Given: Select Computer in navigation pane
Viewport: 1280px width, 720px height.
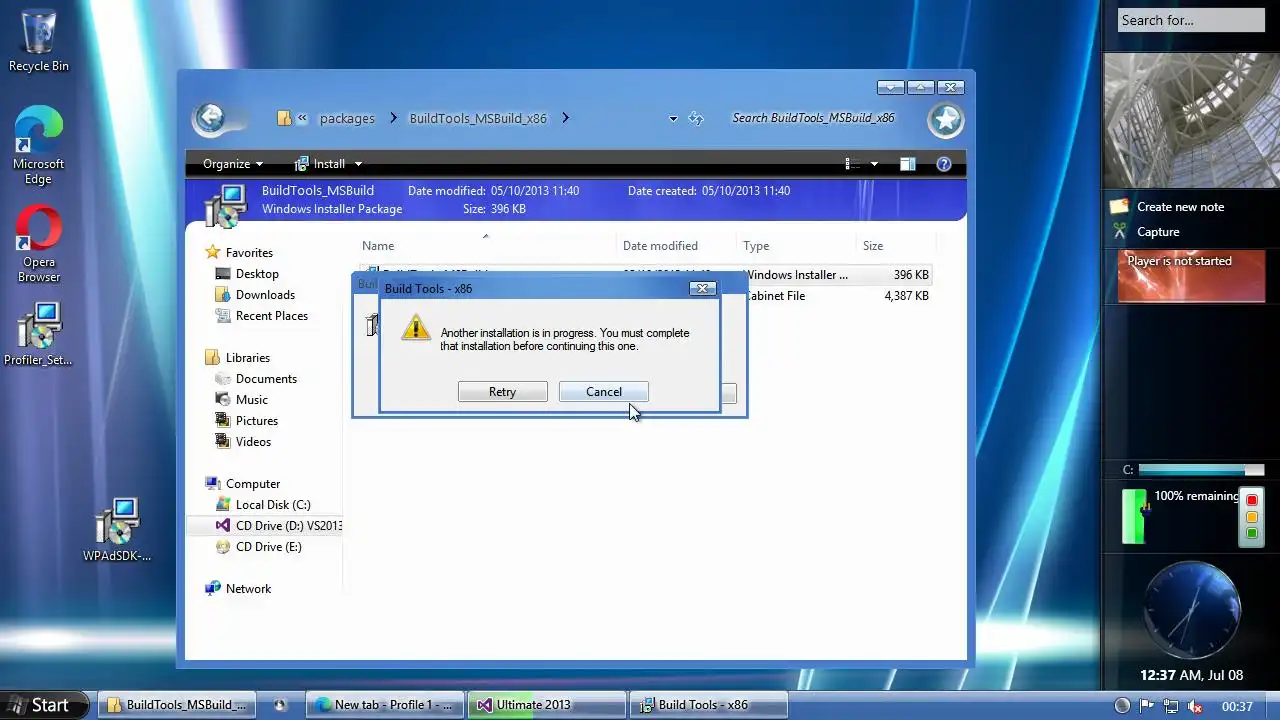Looking at the screenshot, I should tap(252, 484).
